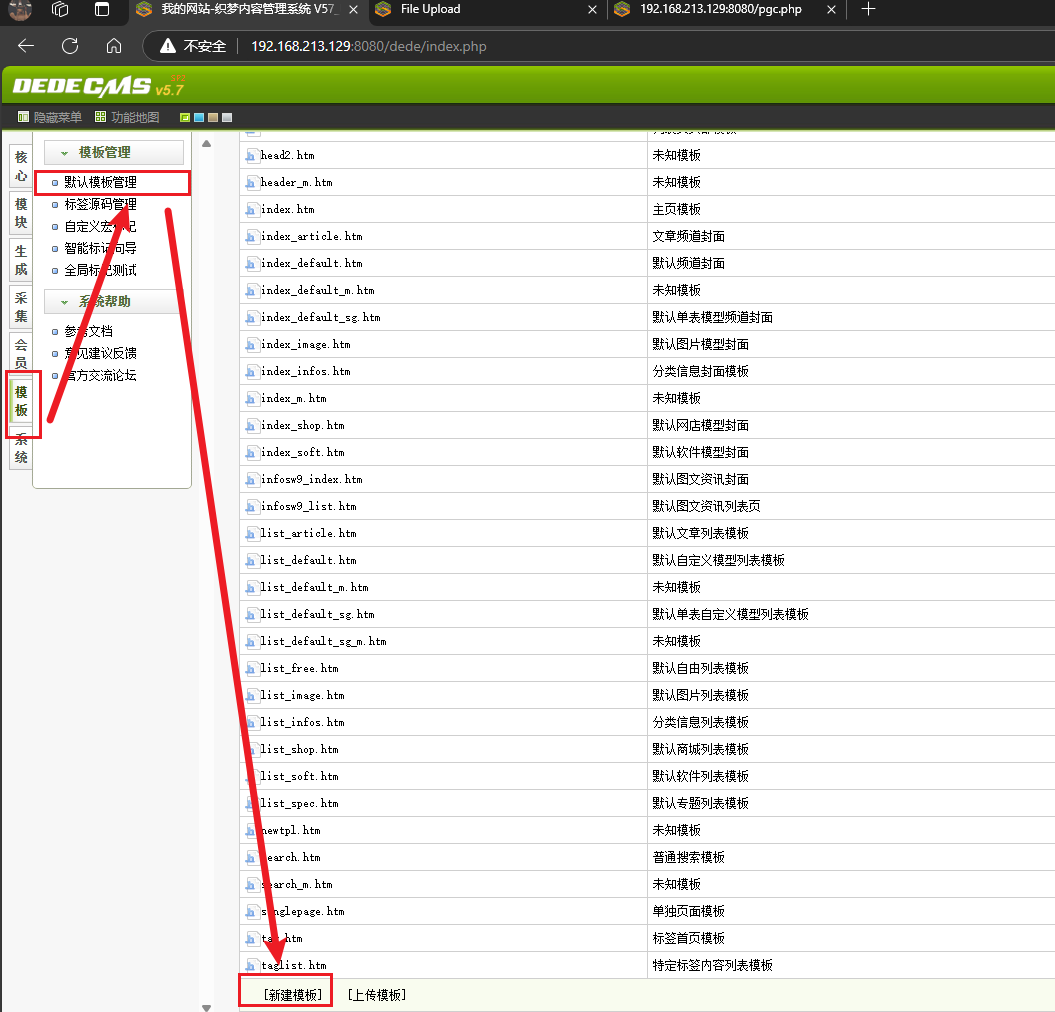Collapse the 模板管理 section header
Viewport: 1055px width, 1012px height.
(113, 153)
